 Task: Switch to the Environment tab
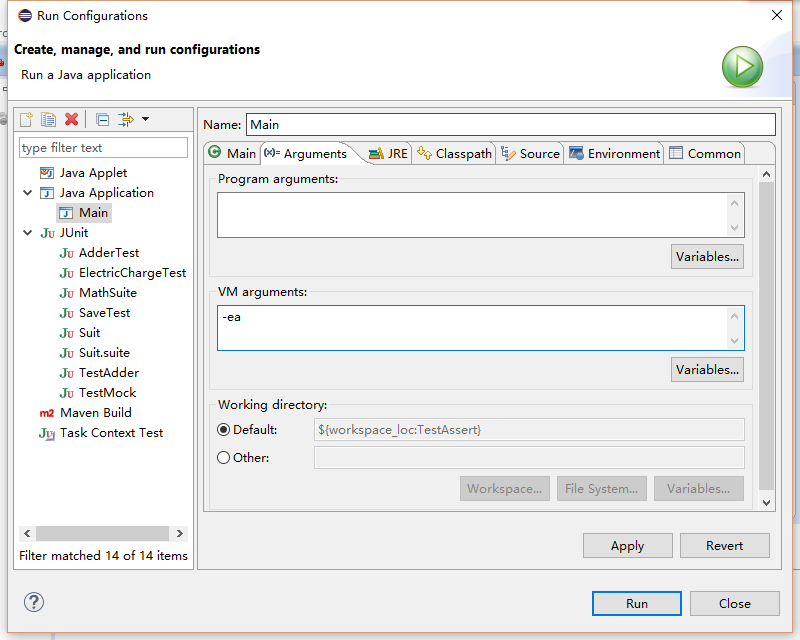coord(614,154)
